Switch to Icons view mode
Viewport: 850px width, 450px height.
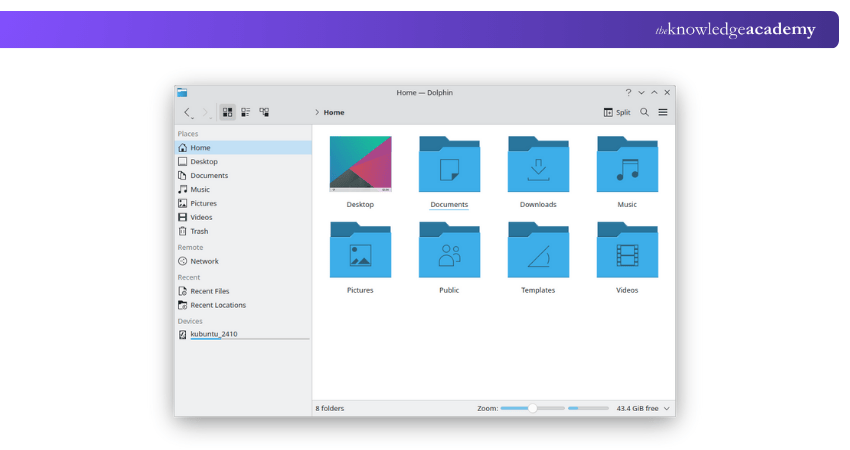coord(227,113)
